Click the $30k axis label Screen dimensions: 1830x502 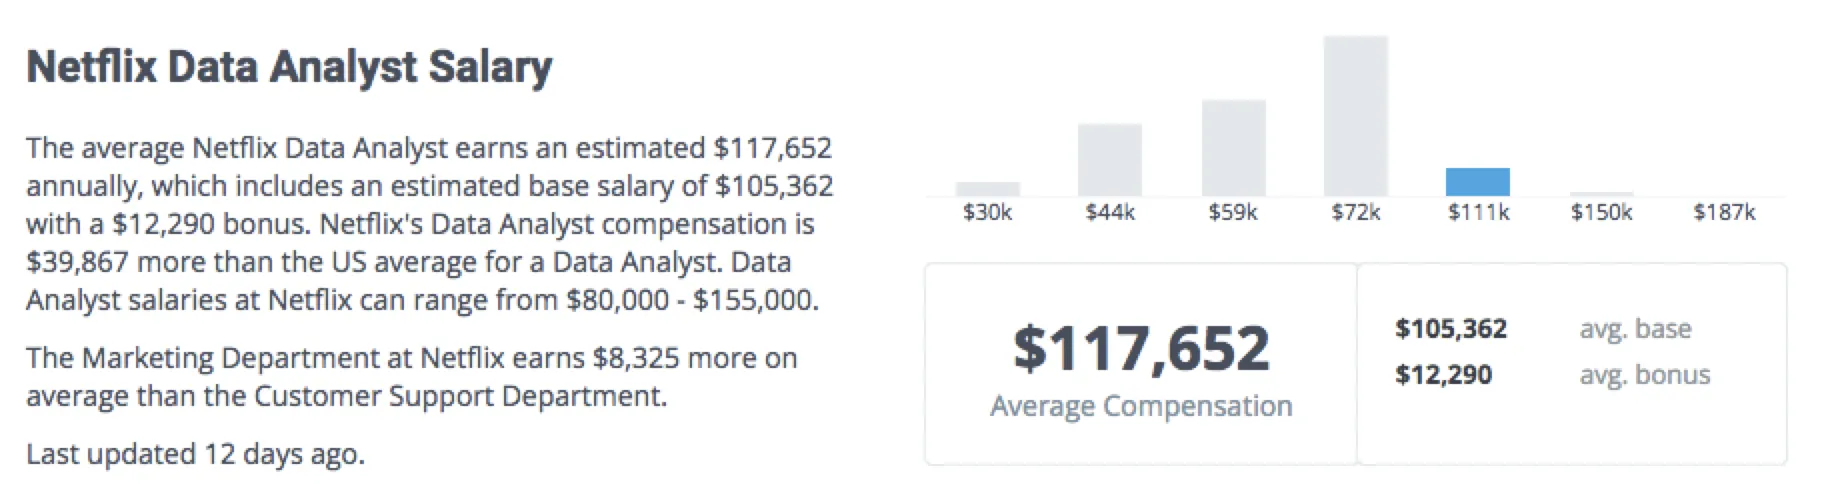[987, 212]
